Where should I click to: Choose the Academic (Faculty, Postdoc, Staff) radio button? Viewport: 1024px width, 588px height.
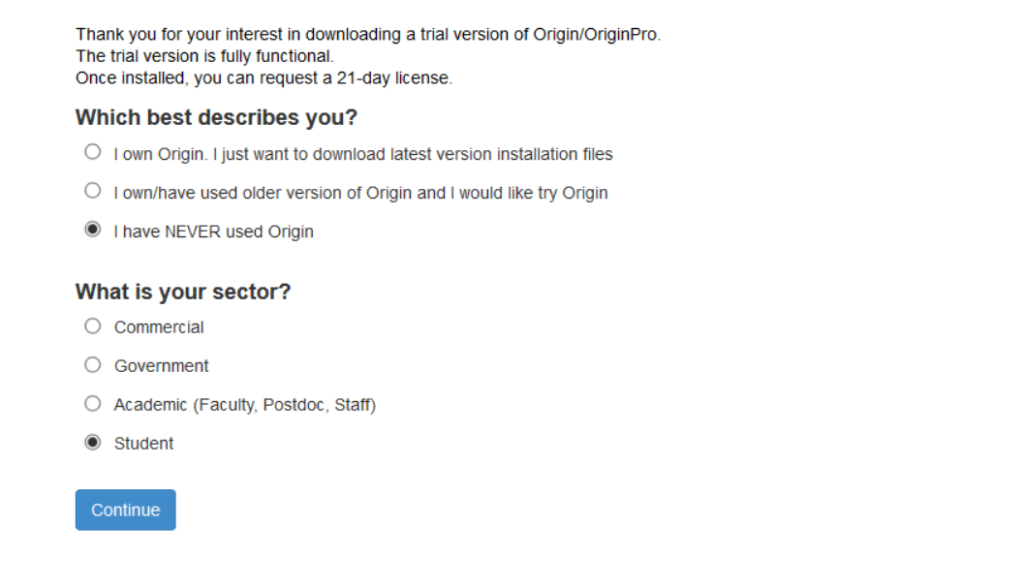tap(93, 404)
